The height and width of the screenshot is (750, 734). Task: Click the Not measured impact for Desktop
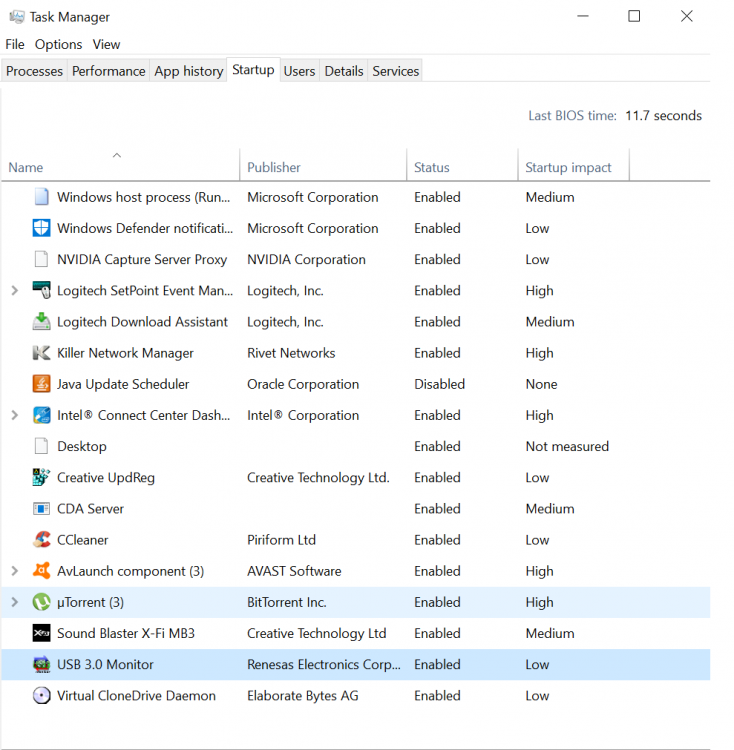click(x=567, y=446)
